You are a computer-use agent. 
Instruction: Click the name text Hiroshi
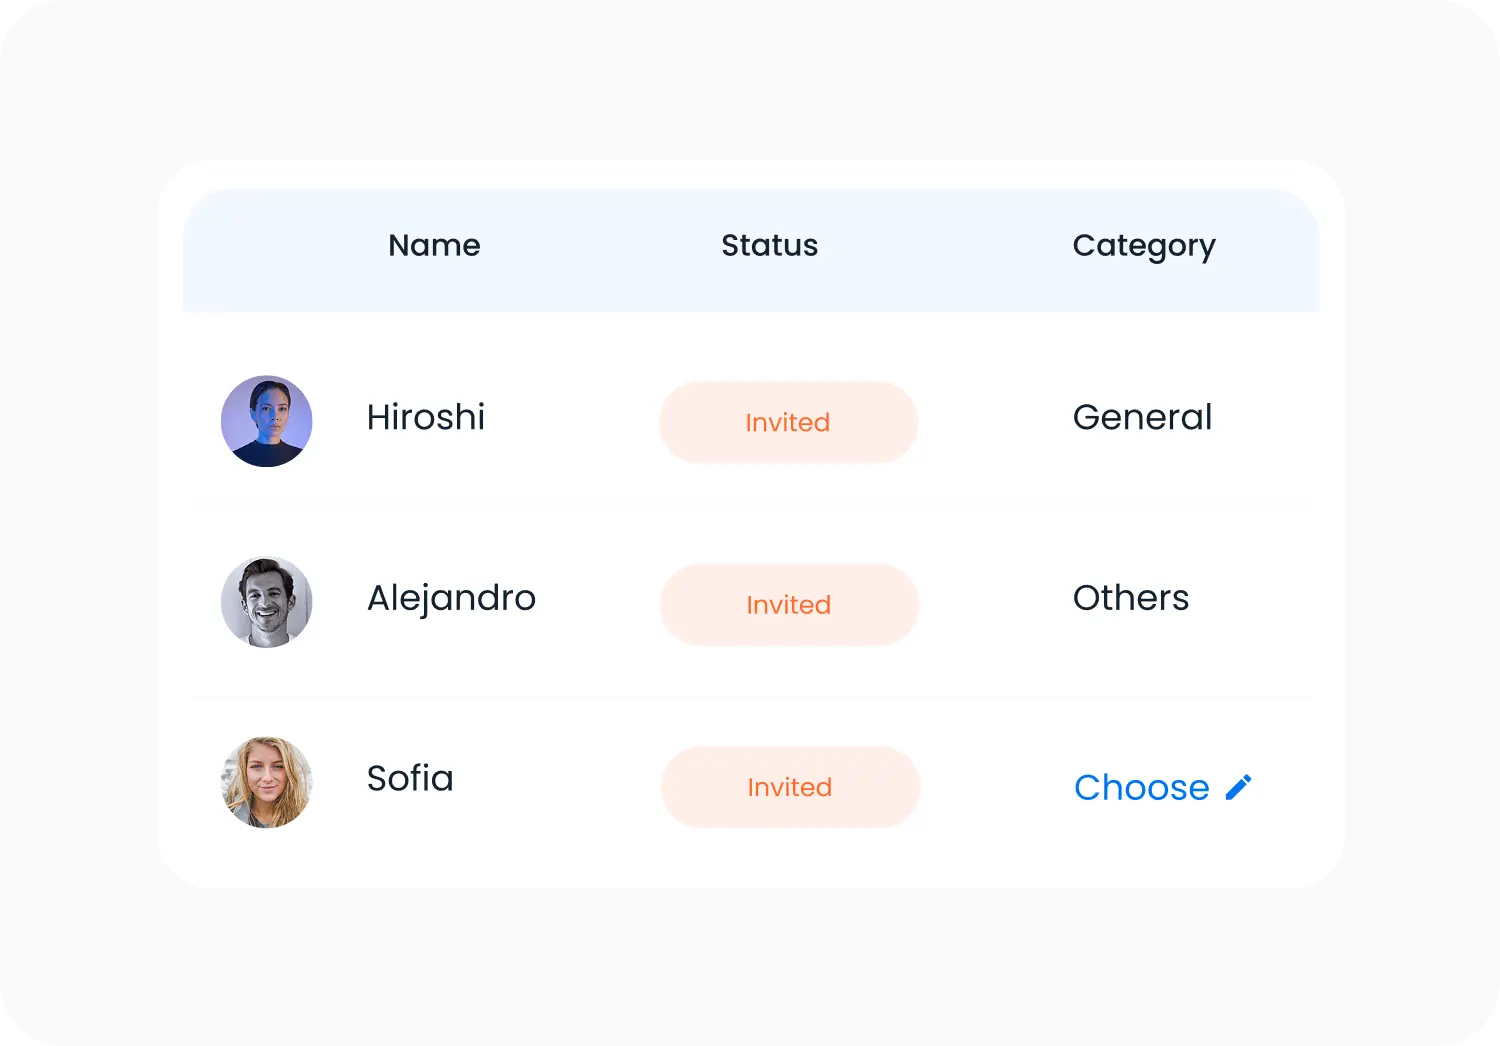426,417
